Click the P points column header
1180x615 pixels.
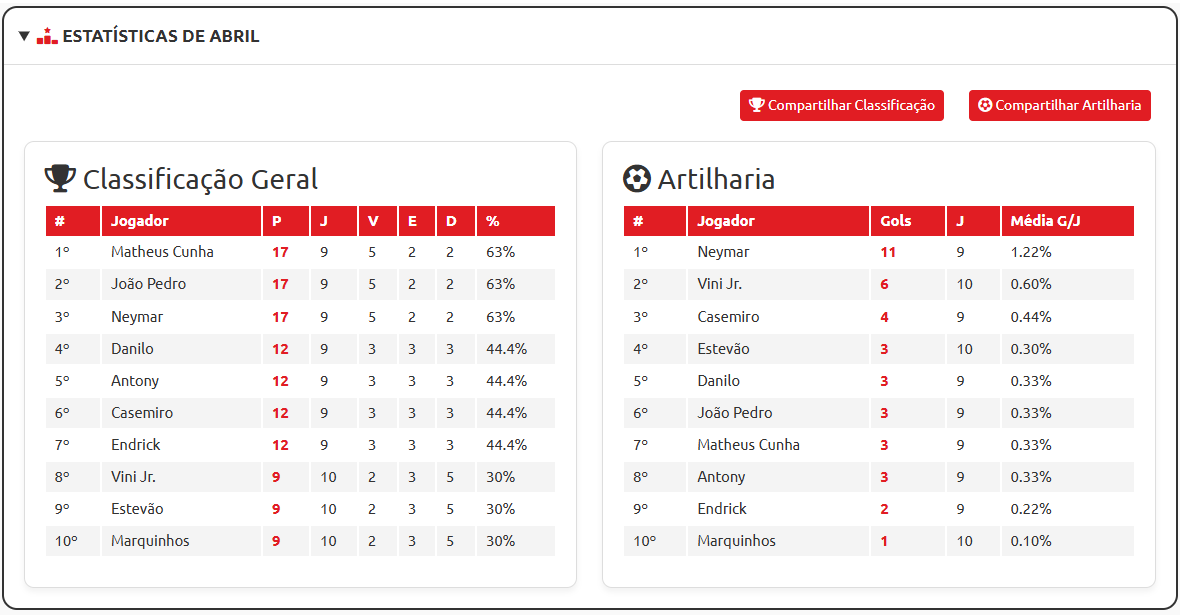click(277, 221)
